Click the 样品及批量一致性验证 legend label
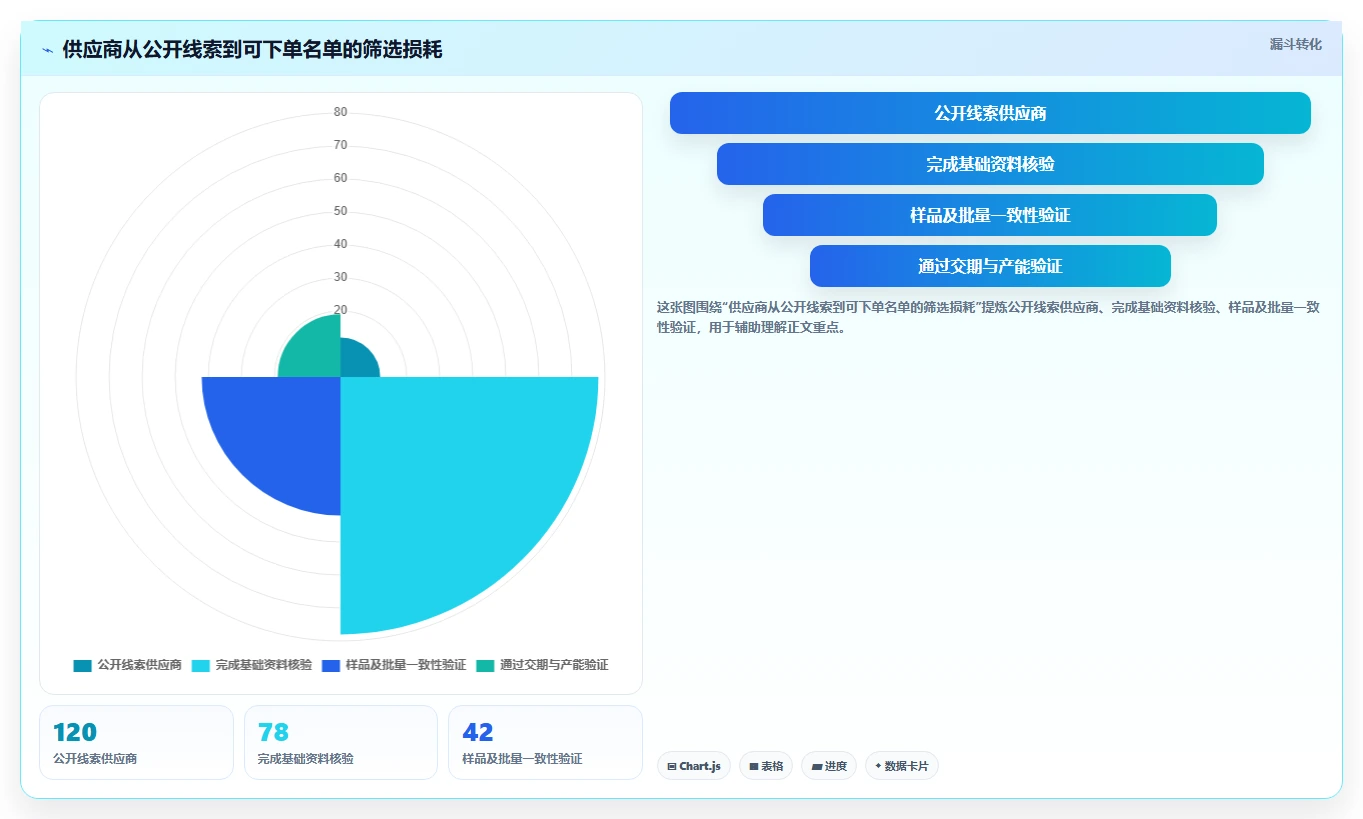1363x819 pixels. coord(405,665)
